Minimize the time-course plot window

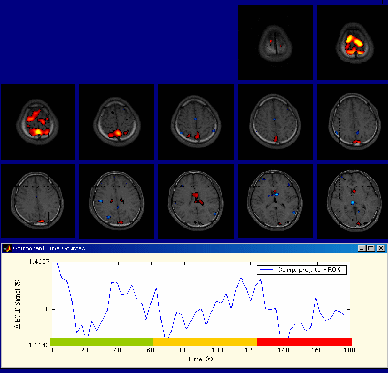pyautogui.click(x=362, y=248)
